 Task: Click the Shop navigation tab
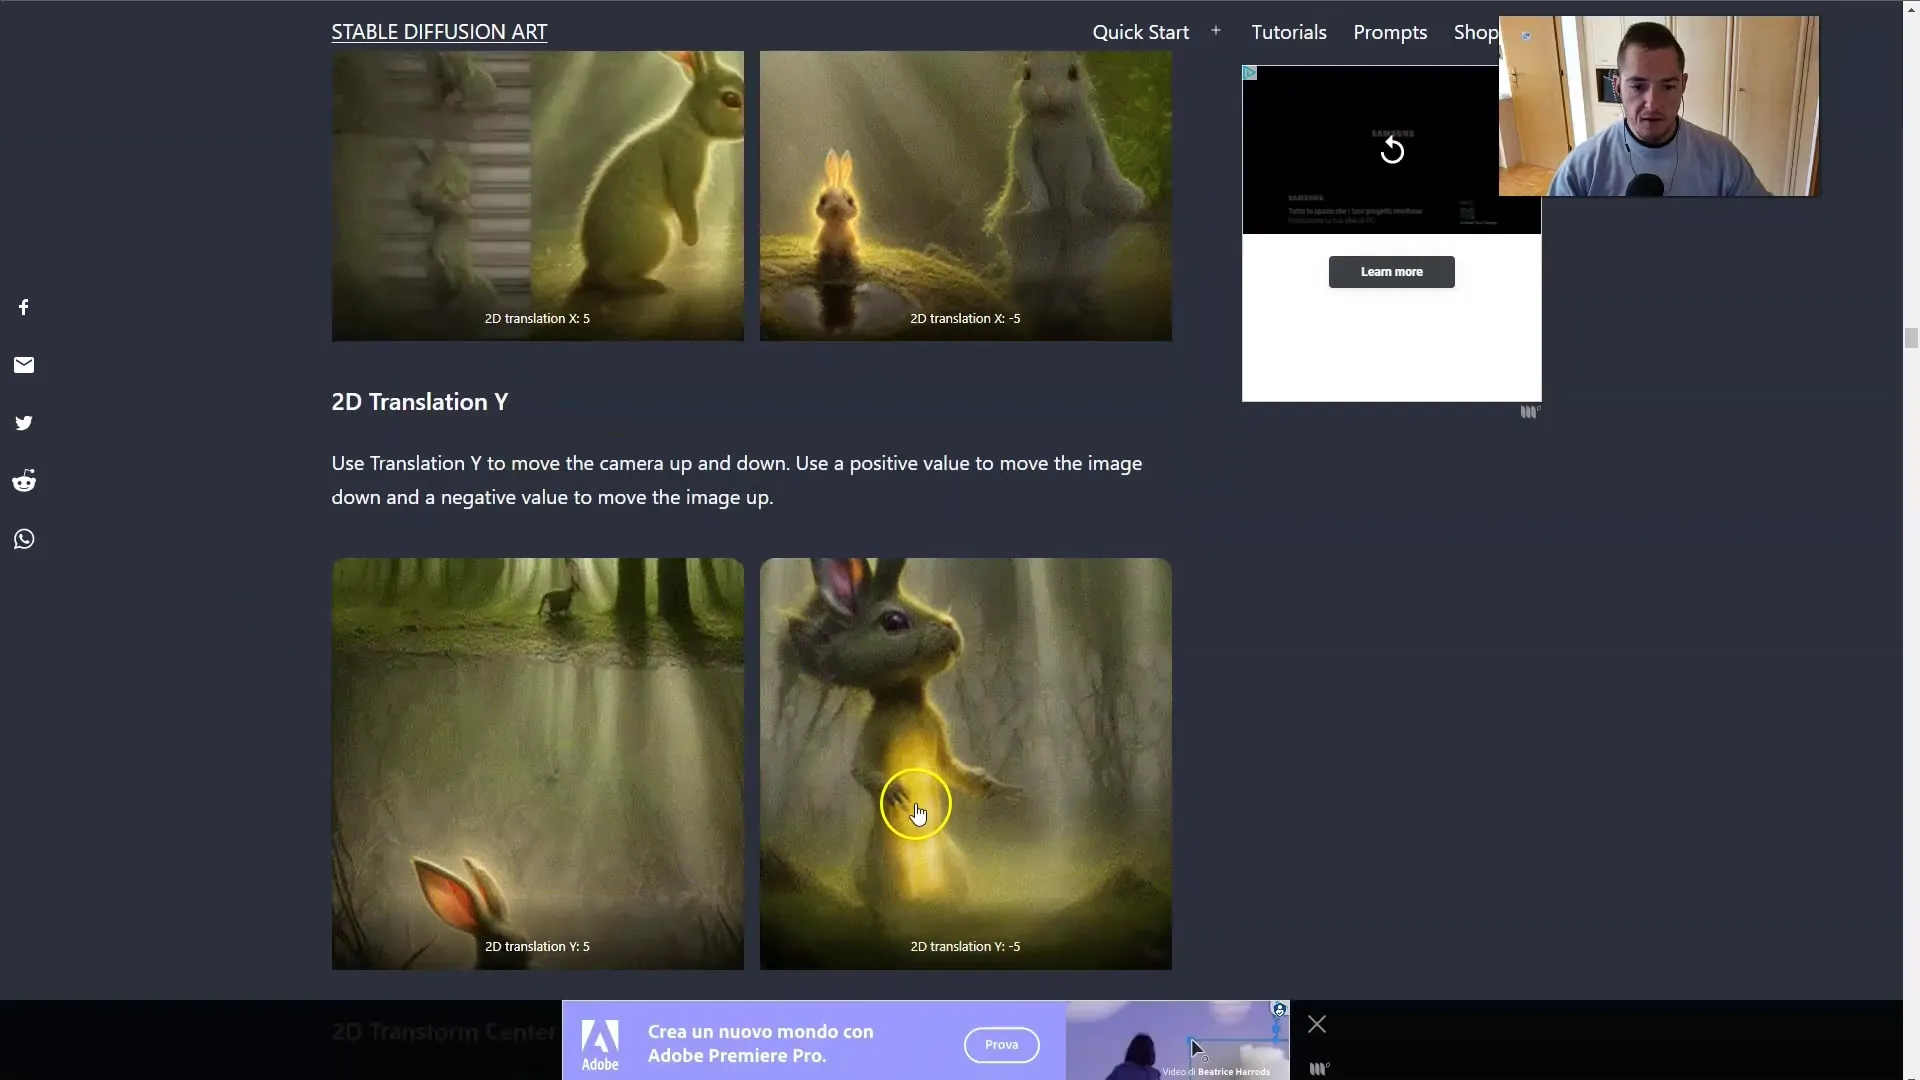pos(1474,32)
